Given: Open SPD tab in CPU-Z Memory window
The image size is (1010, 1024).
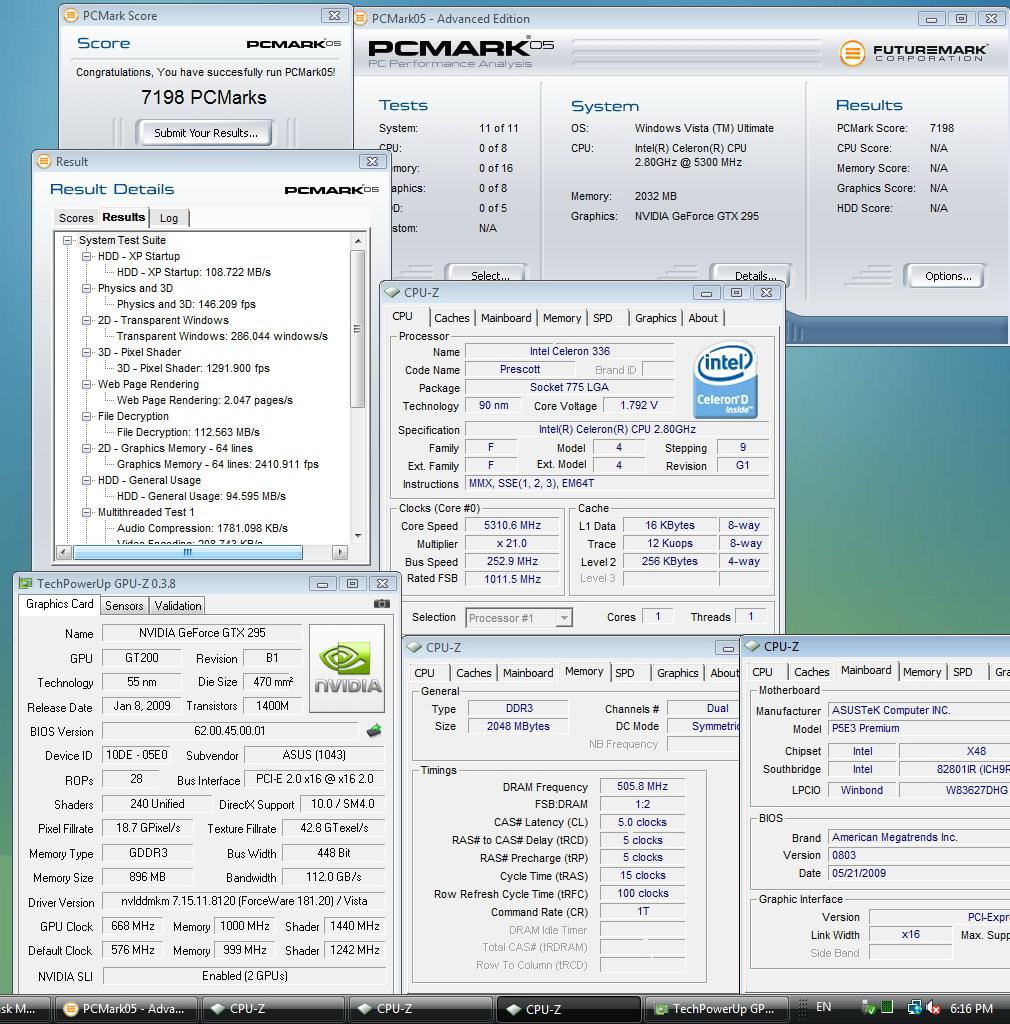Looking at the screenshot, I should pos(625,673).
